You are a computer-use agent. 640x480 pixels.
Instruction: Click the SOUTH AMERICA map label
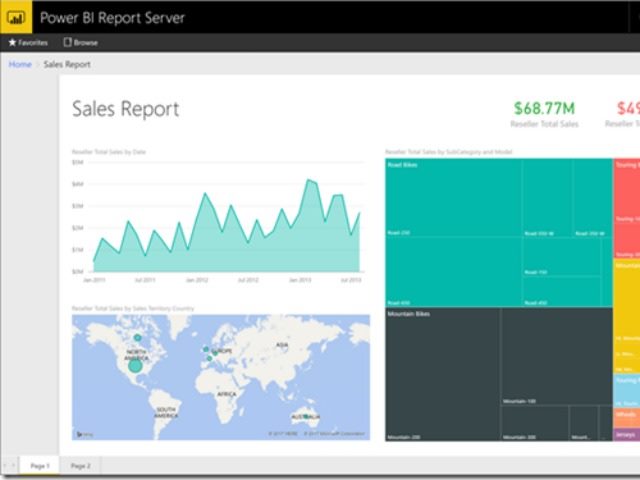click(166, 412)
